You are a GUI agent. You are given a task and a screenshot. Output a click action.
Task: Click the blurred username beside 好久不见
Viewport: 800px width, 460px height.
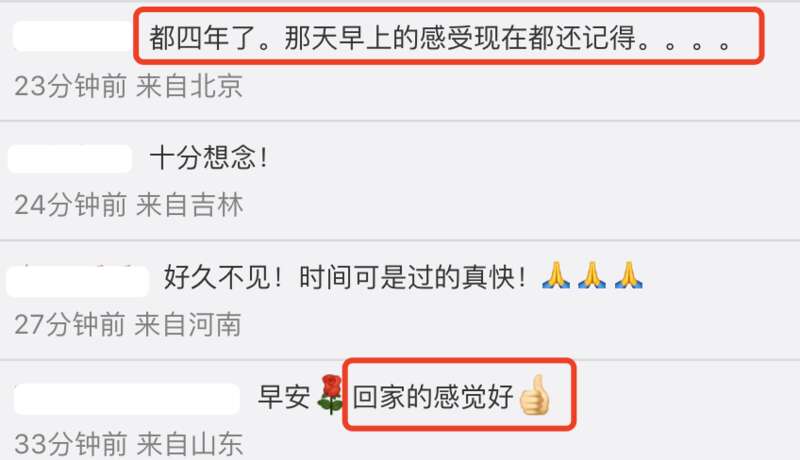click(78, 280)
